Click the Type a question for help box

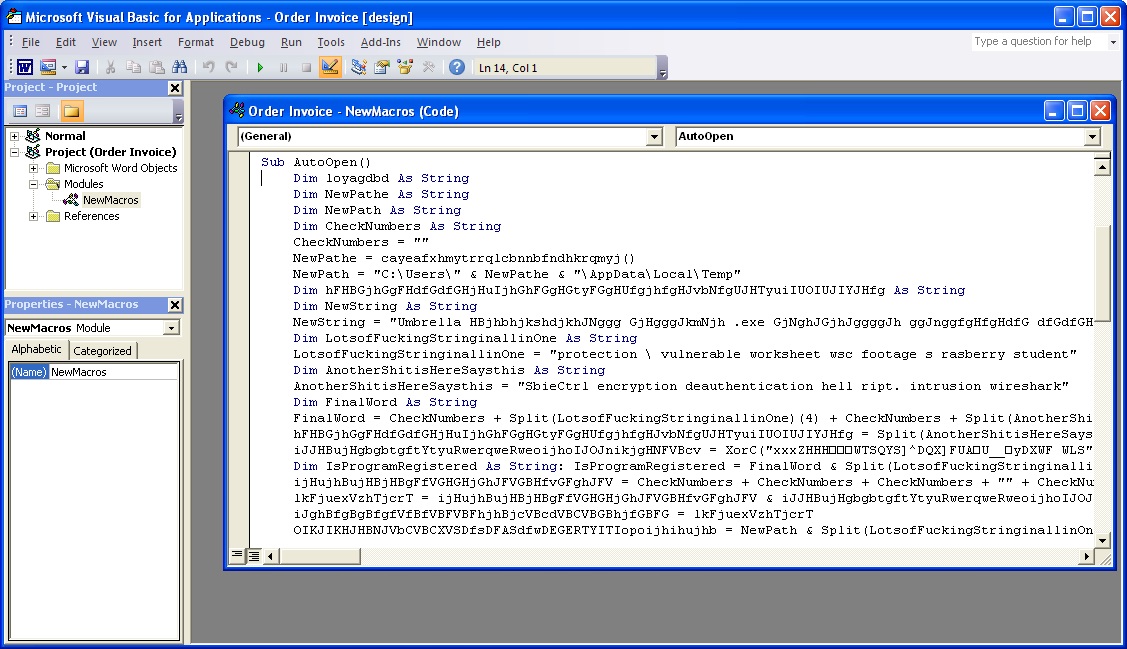click(1039, 42)
